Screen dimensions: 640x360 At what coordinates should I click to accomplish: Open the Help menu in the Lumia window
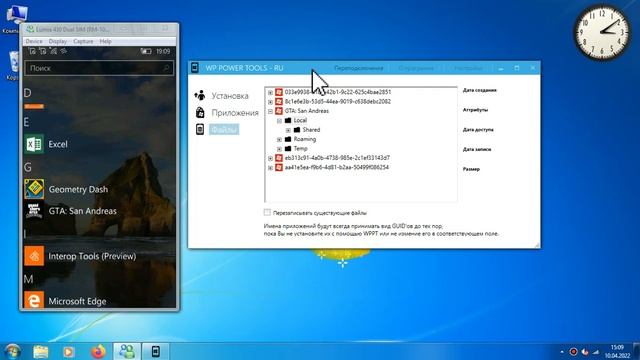[105, 42]
